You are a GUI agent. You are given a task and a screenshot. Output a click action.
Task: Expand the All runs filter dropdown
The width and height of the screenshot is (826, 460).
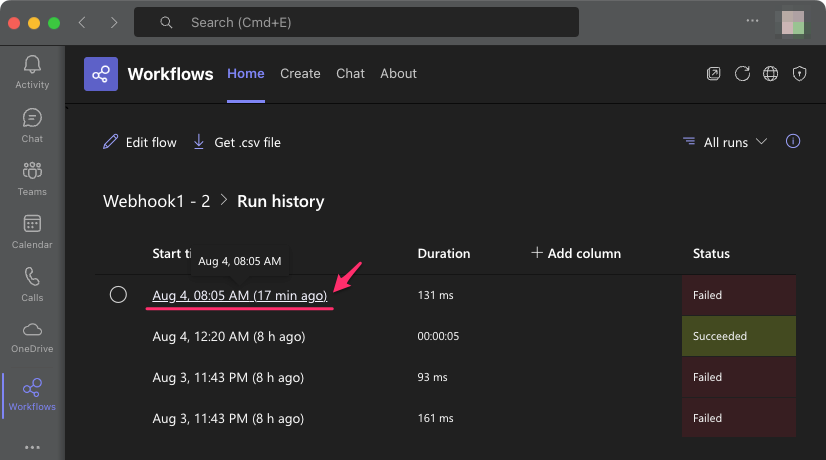coord(725,142)
